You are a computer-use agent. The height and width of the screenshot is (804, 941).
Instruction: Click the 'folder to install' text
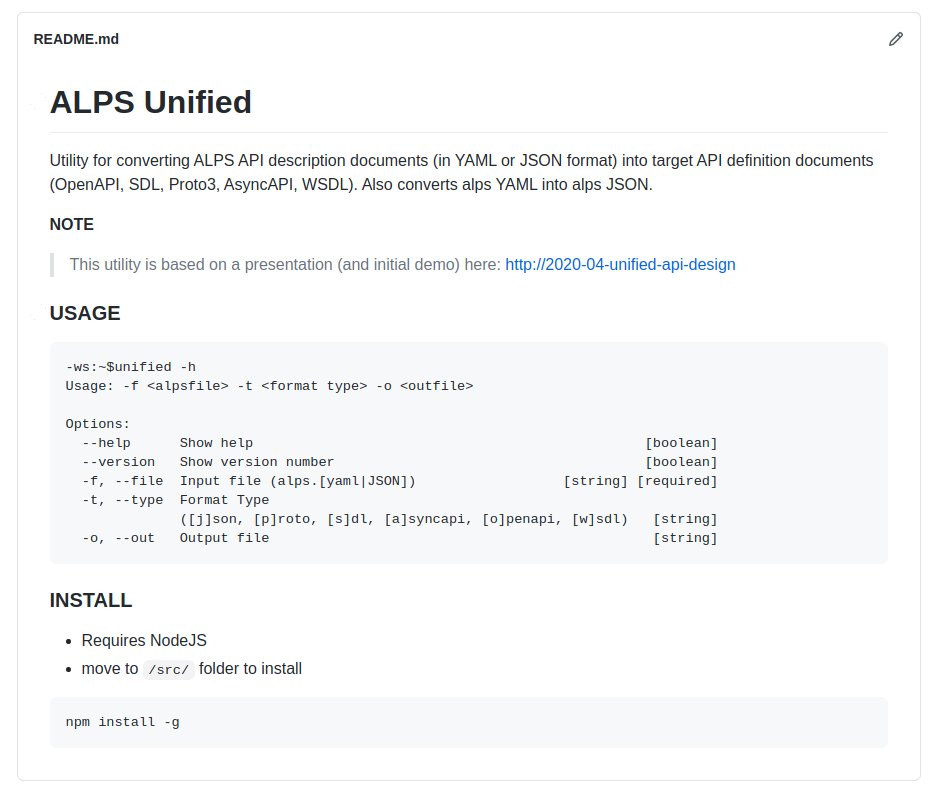[x=250, y=668]
